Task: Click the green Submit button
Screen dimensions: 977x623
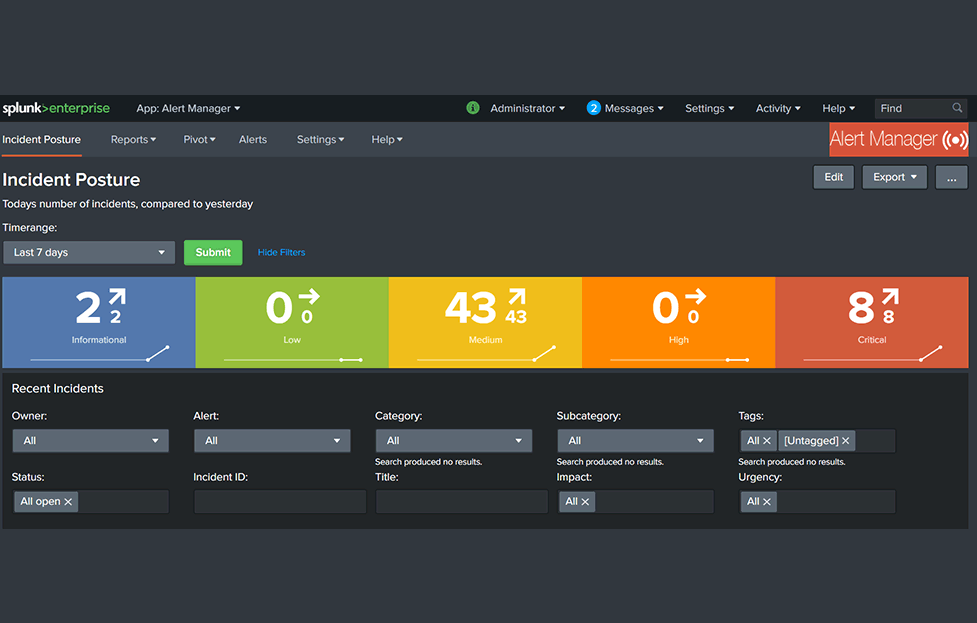Action: (x=213, y=252)
